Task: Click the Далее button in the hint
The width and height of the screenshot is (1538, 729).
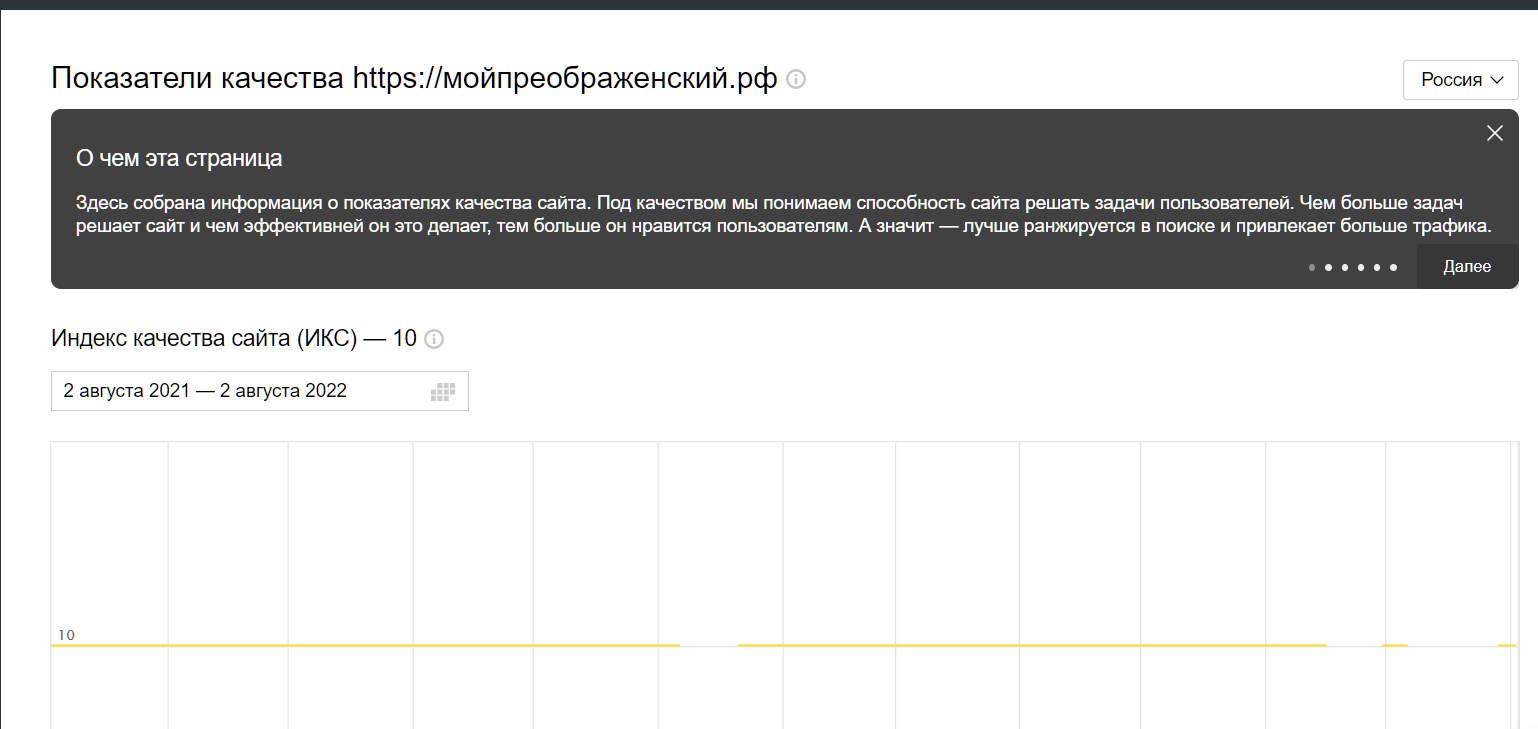Action: click(1467, 267)
